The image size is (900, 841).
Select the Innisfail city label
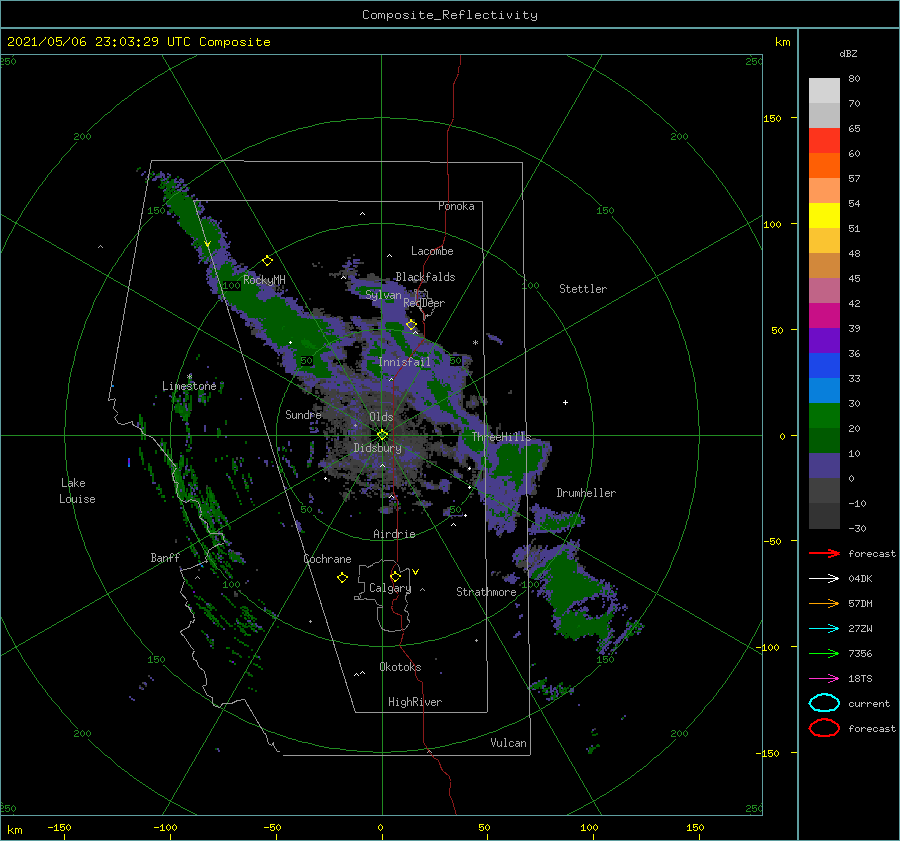pos(404,362)
